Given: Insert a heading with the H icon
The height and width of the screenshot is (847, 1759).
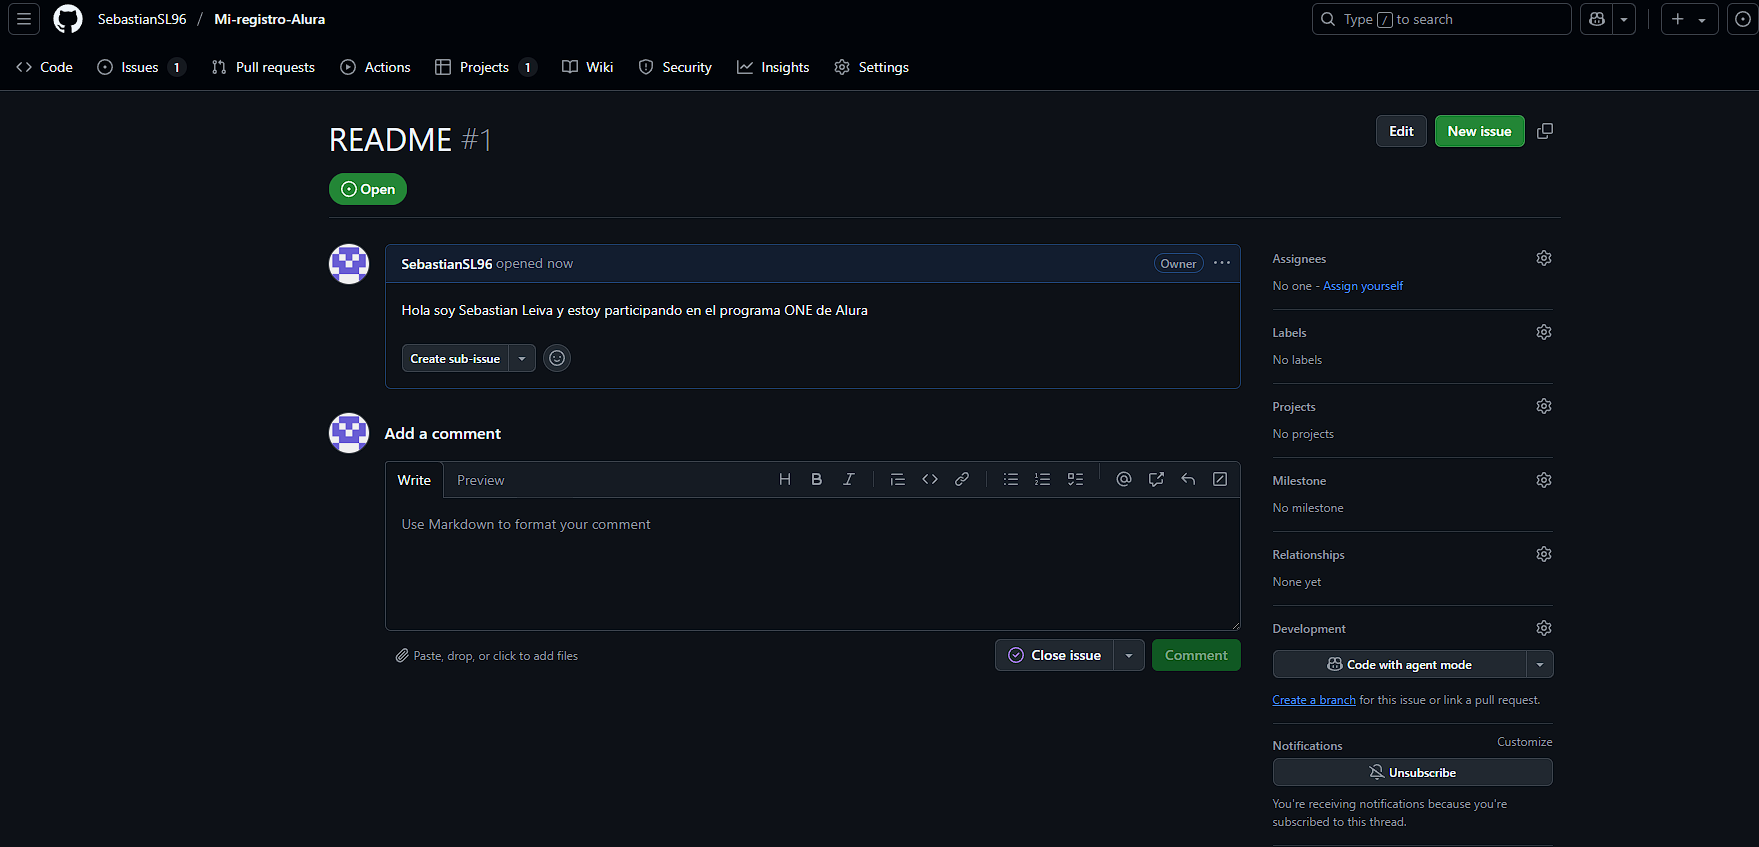Looking at the screenshot, I should 785,479.
